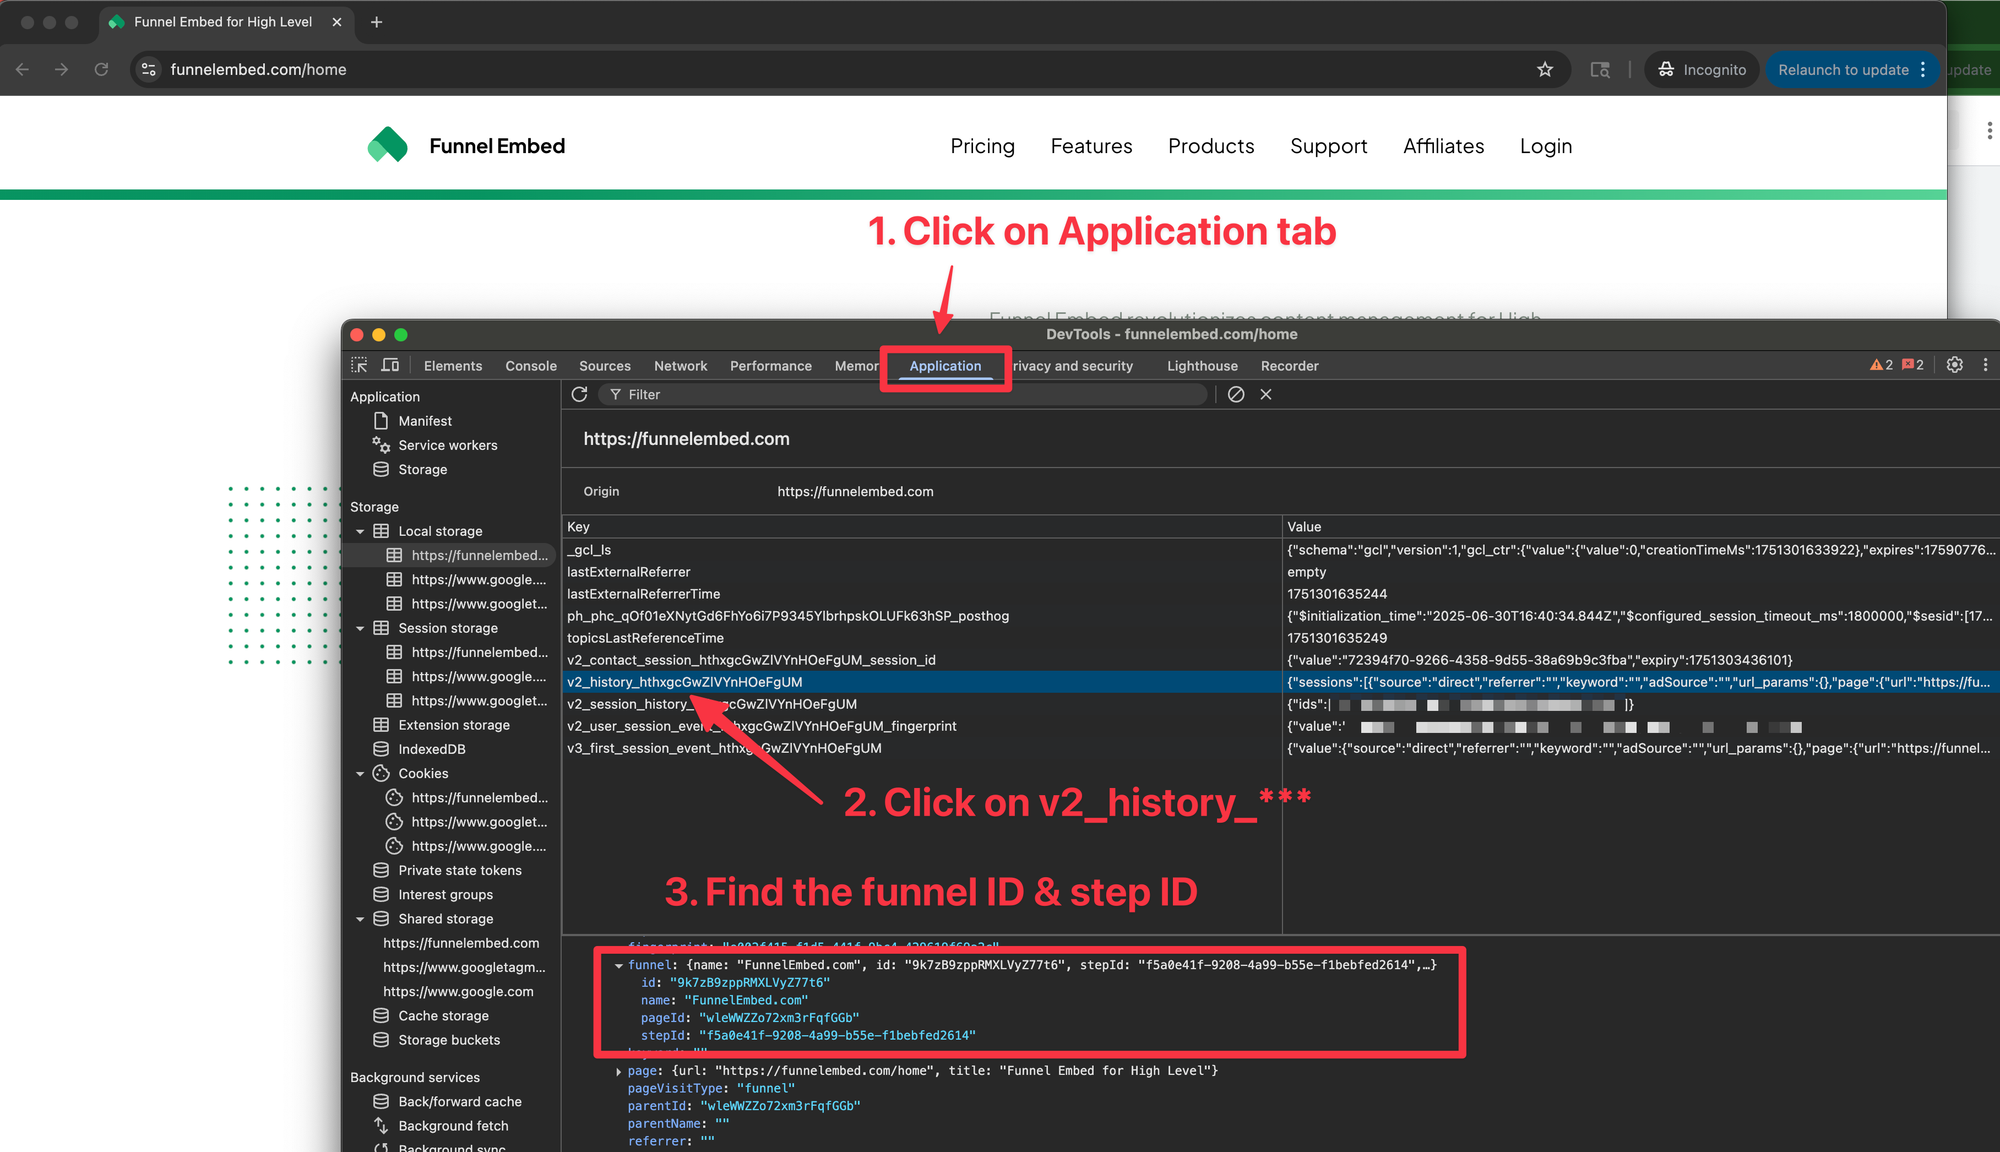
Task: Open Extension storage item
Action: coord(453,725)
